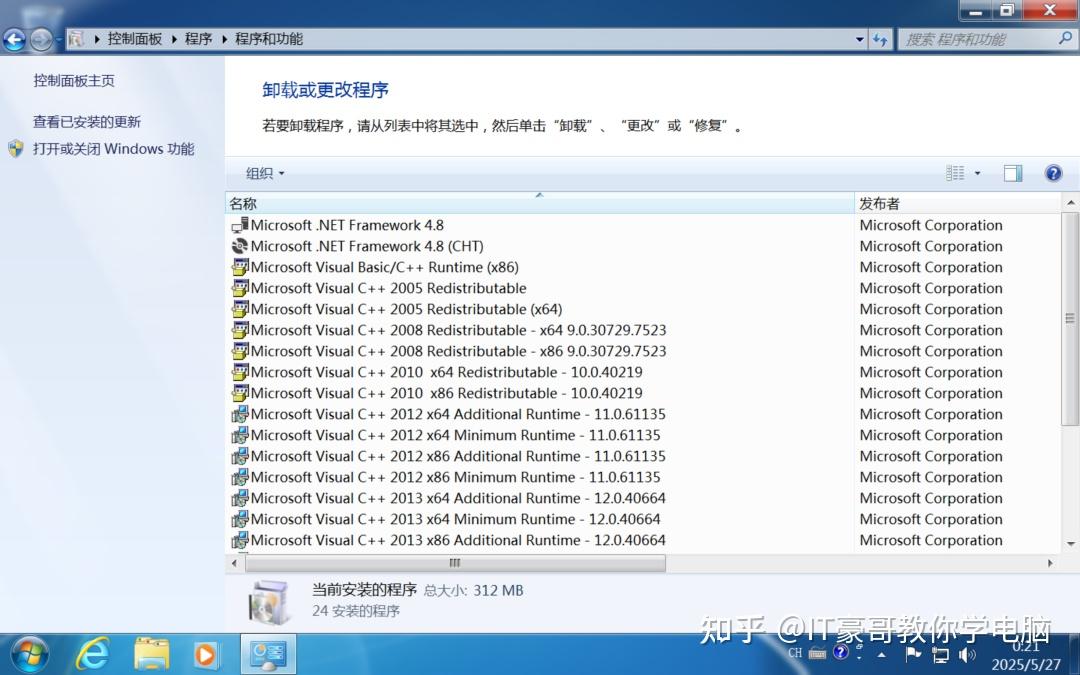Click the Back navigation arrow
The height and width of the screenshot is (675, 1080).
click(x=14, y=38)
